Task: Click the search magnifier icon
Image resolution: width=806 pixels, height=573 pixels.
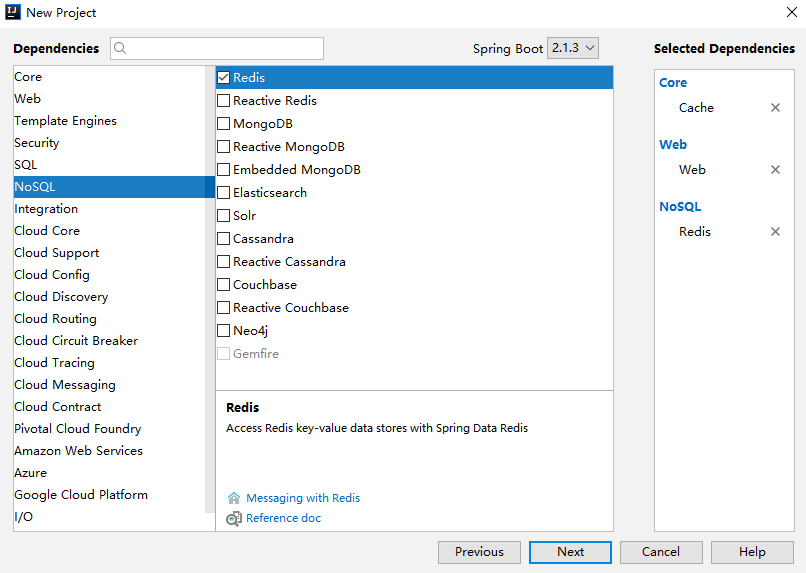Action: (121, 49)
